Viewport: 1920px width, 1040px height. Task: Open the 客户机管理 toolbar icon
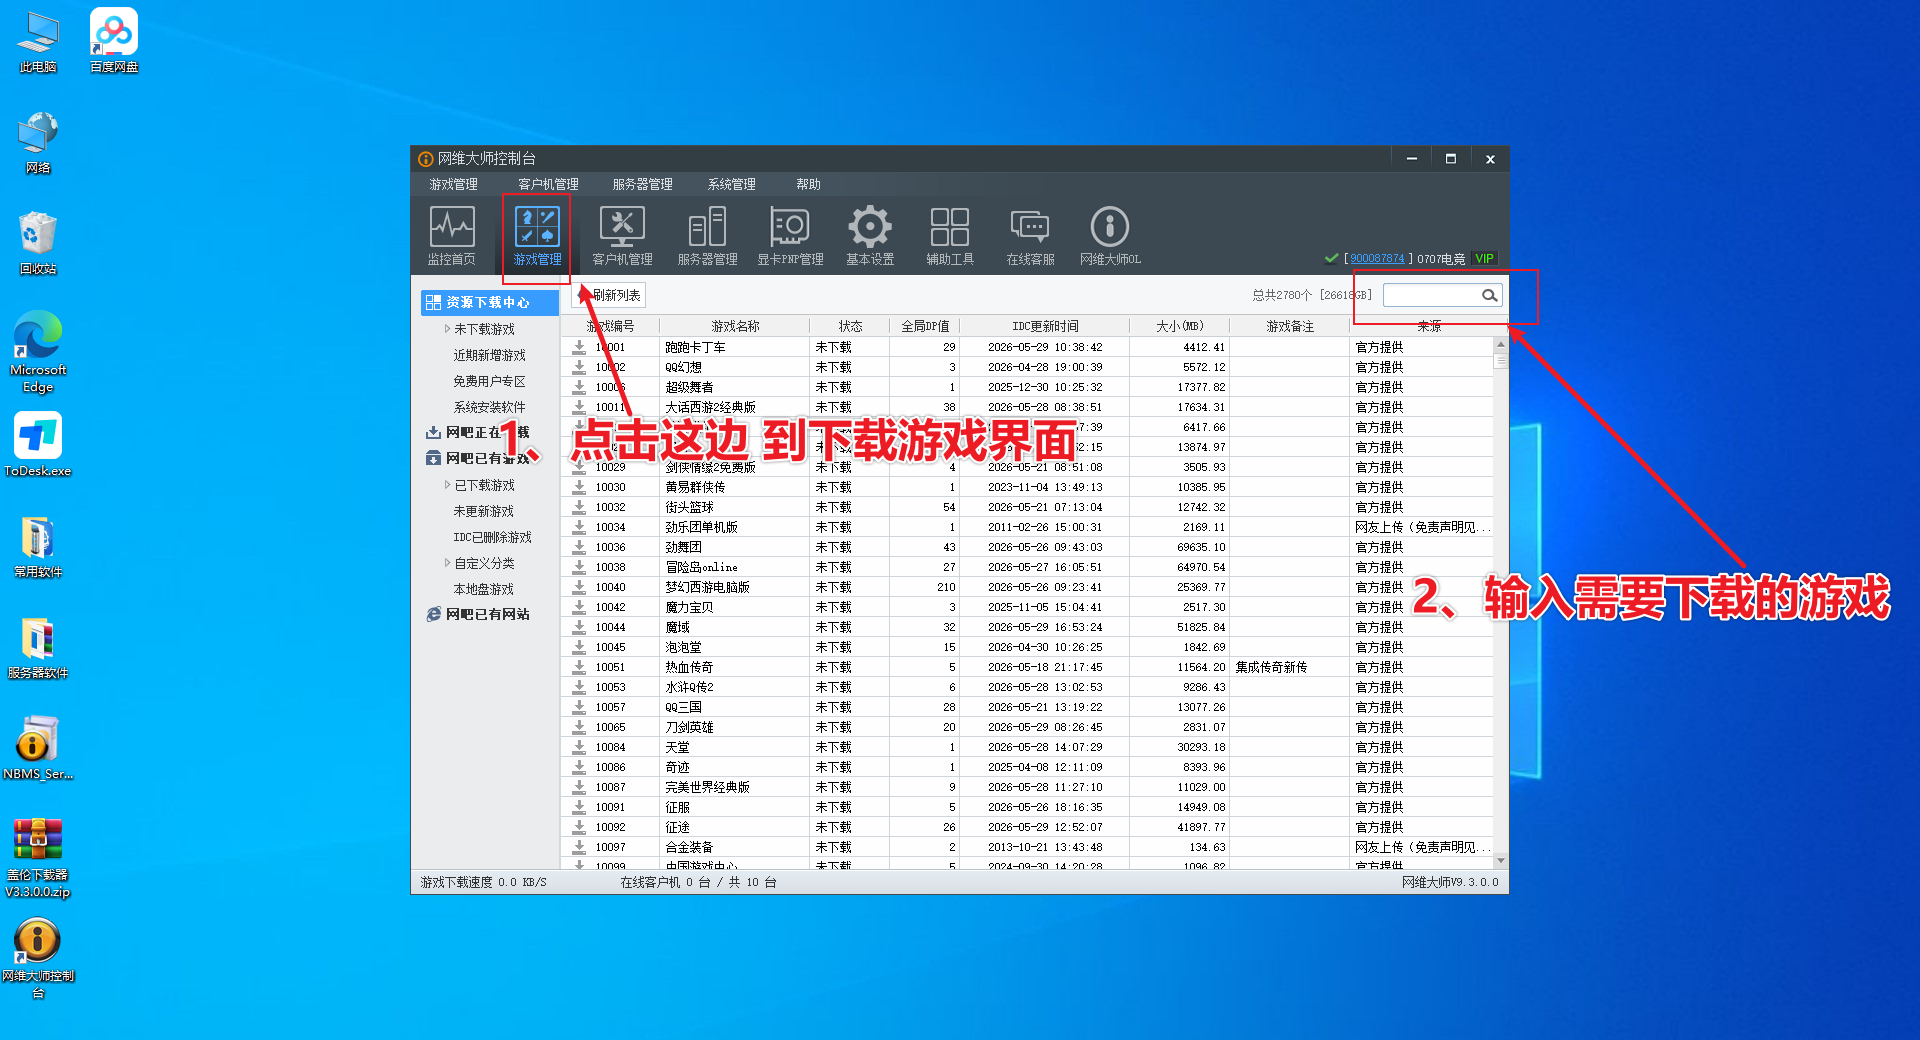tap(622, 236)
